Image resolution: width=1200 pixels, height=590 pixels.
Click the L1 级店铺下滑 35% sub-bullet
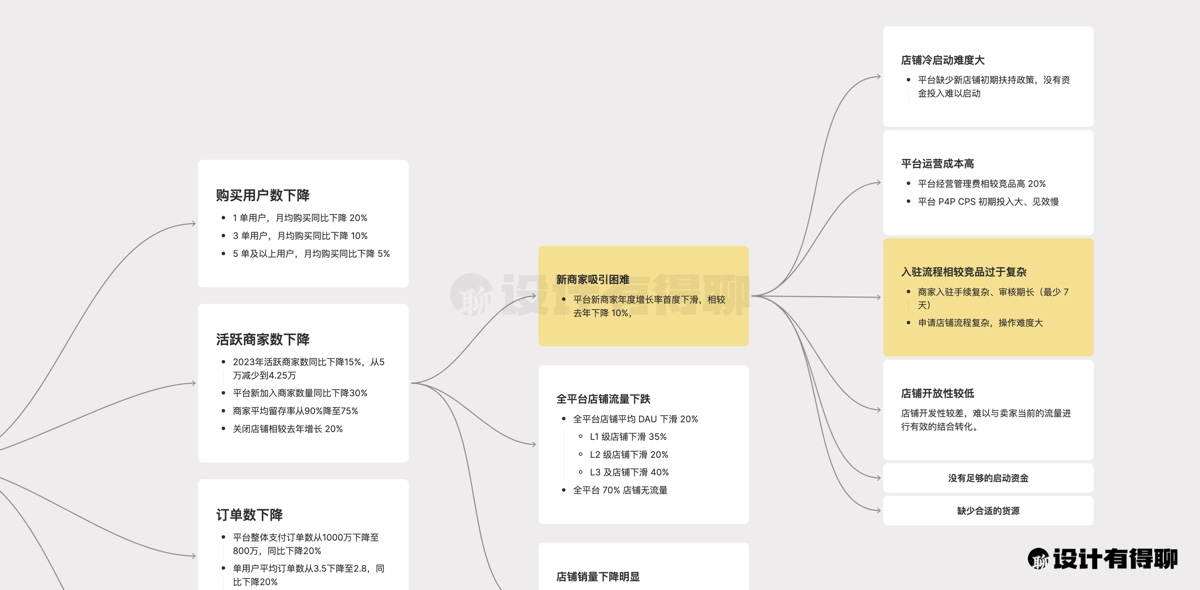pos(628,437)
